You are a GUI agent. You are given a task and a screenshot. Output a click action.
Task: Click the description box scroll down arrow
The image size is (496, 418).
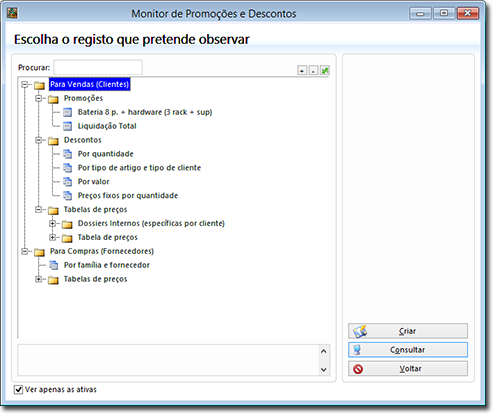(x=323, y=369)
